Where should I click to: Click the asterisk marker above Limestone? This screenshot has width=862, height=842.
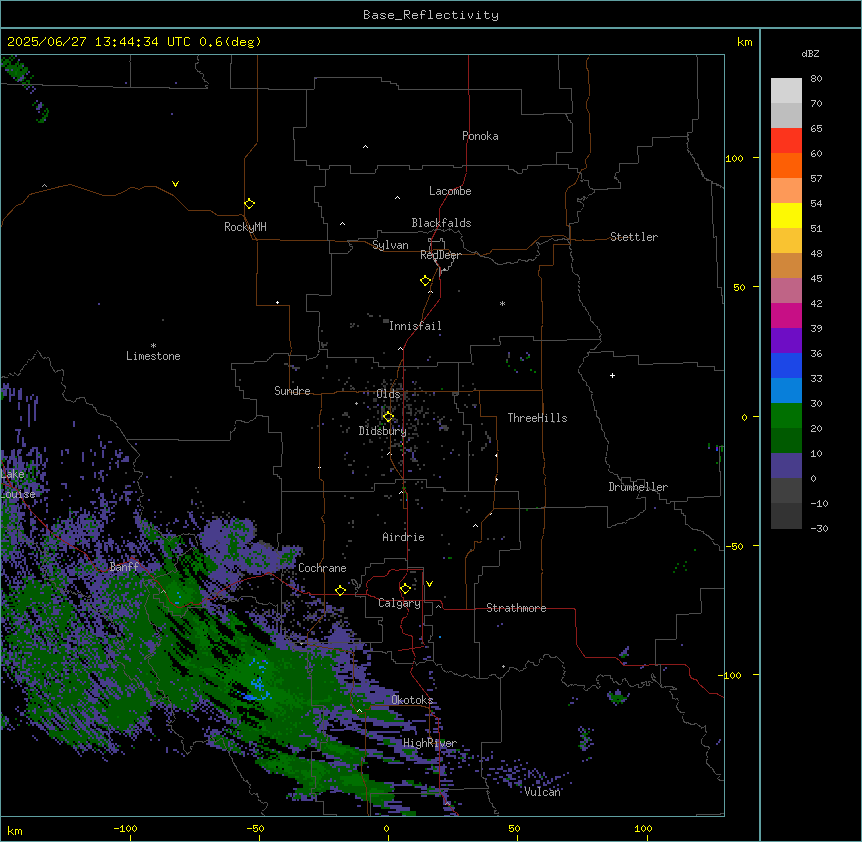[x=153, y=346]
